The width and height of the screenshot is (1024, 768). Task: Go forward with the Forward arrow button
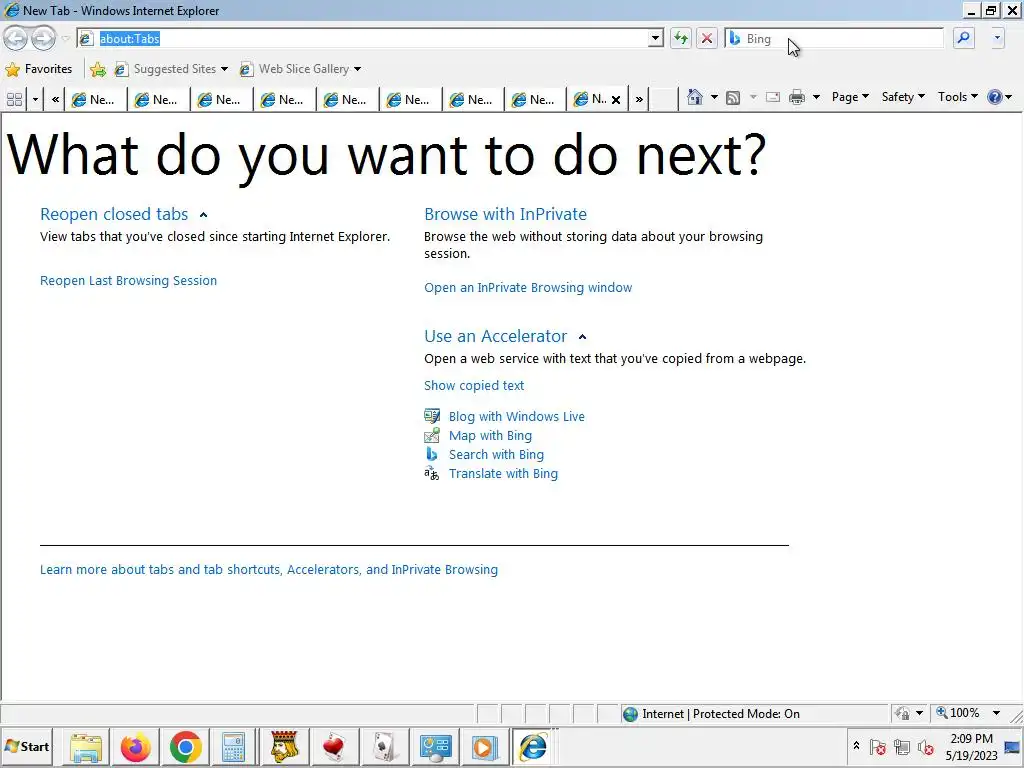(x=43, y=39)
